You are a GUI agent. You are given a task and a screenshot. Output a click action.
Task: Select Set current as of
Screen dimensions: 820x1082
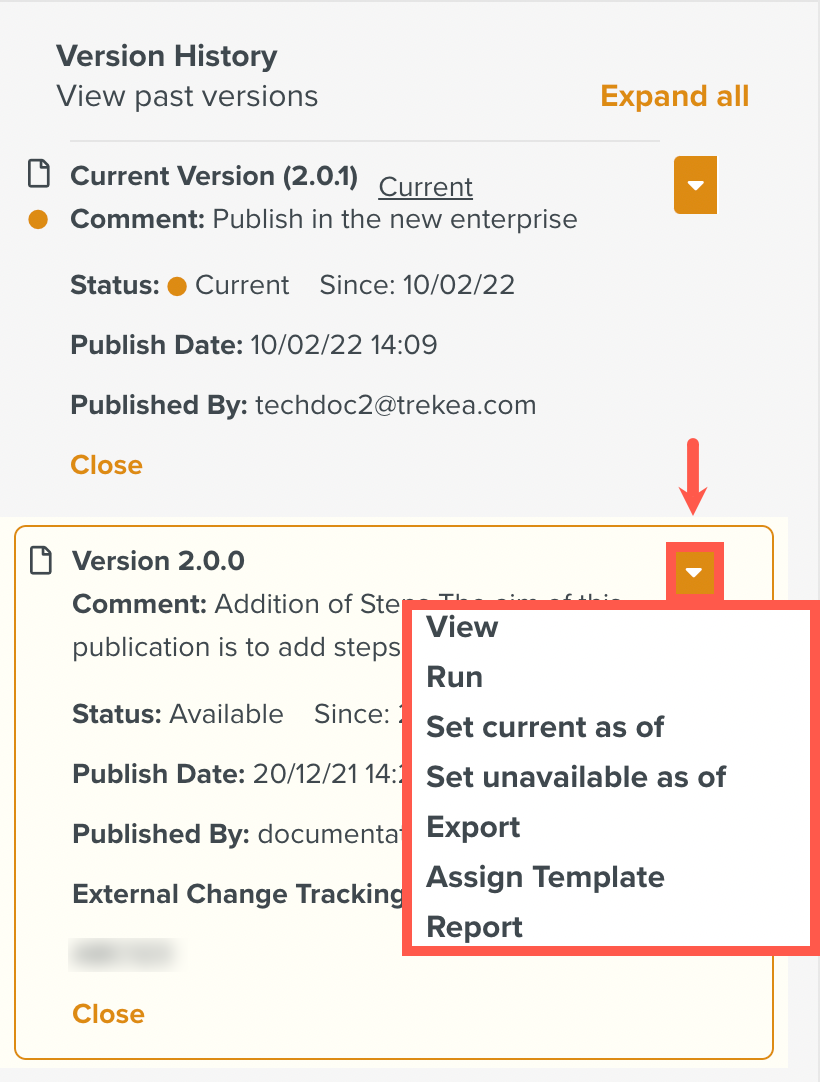pyautogui.click(x=545, y=727)
